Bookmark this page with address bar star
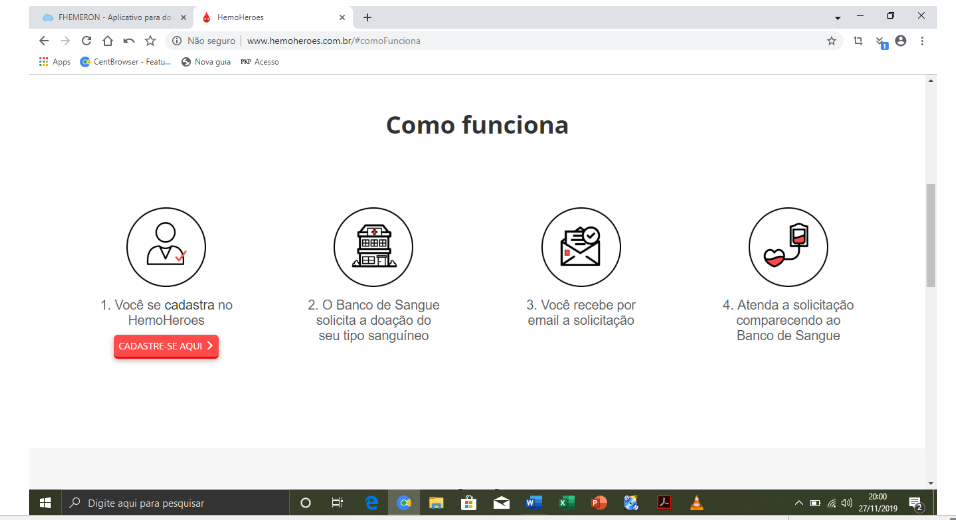956x520 pixels. pos(832,41)
